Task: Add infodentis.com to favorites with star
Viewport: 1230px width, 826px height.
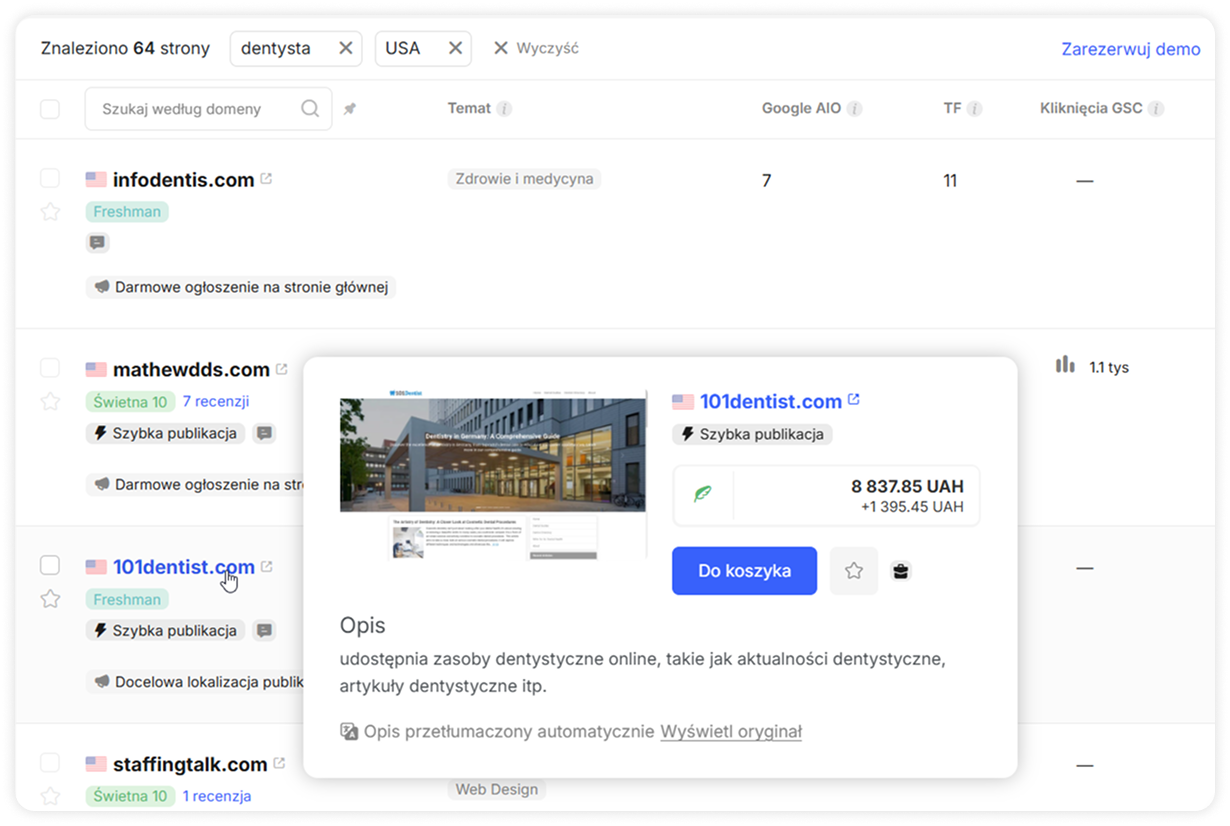Action: (50, 212)
